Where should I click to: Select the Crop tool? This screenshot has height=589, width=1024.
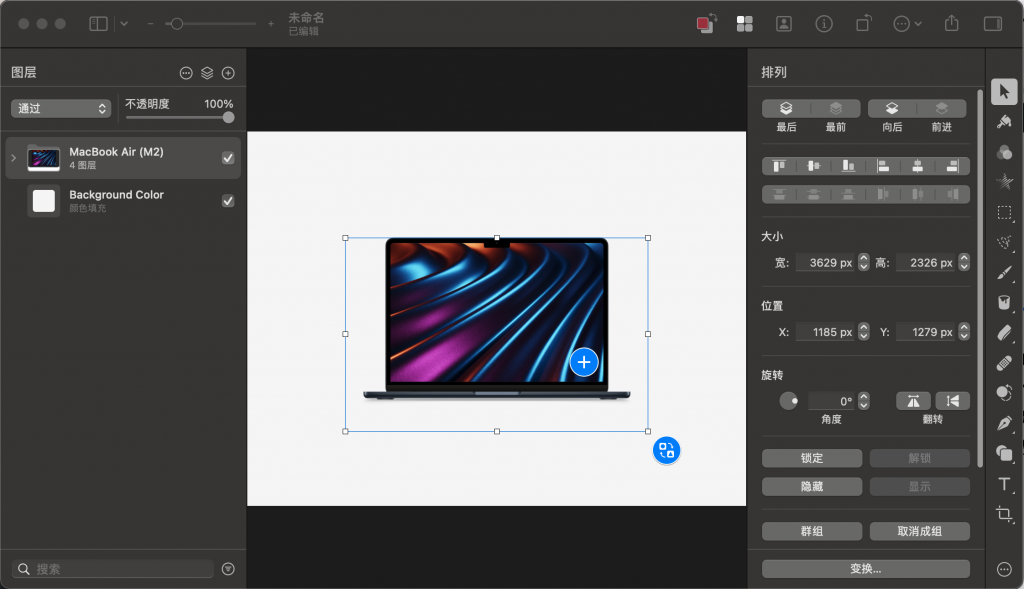click(x=1004, y=515)
